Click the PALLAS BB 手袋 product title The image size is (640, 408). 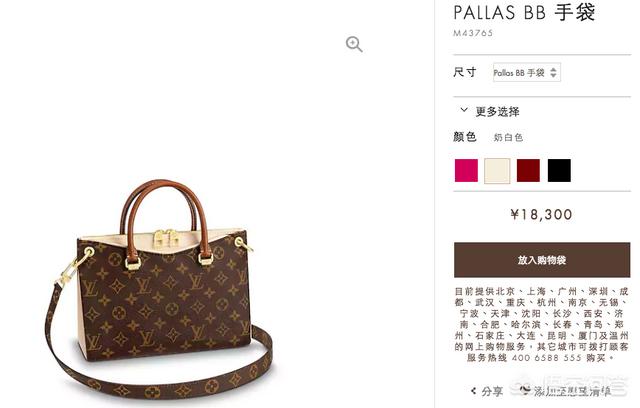(524, 12)
